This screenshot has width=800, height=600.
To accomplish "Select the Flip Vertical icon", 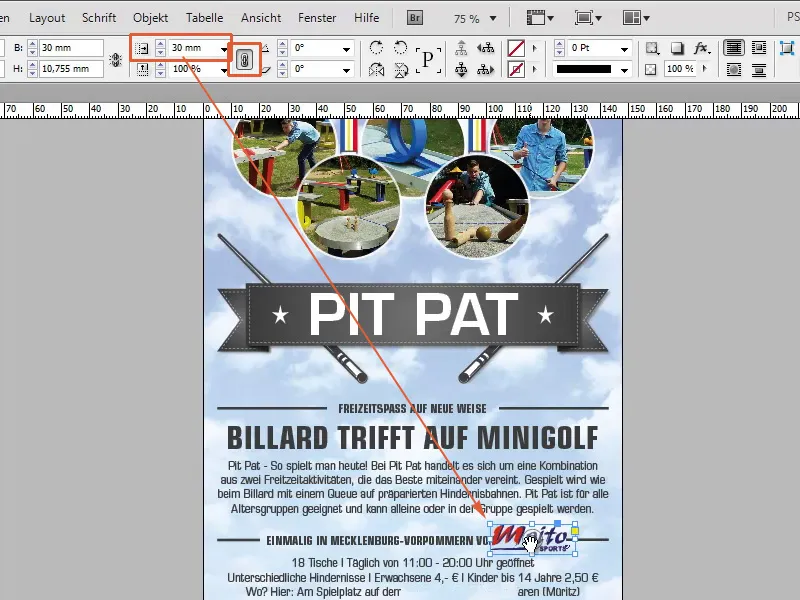I will click(402, 71).
